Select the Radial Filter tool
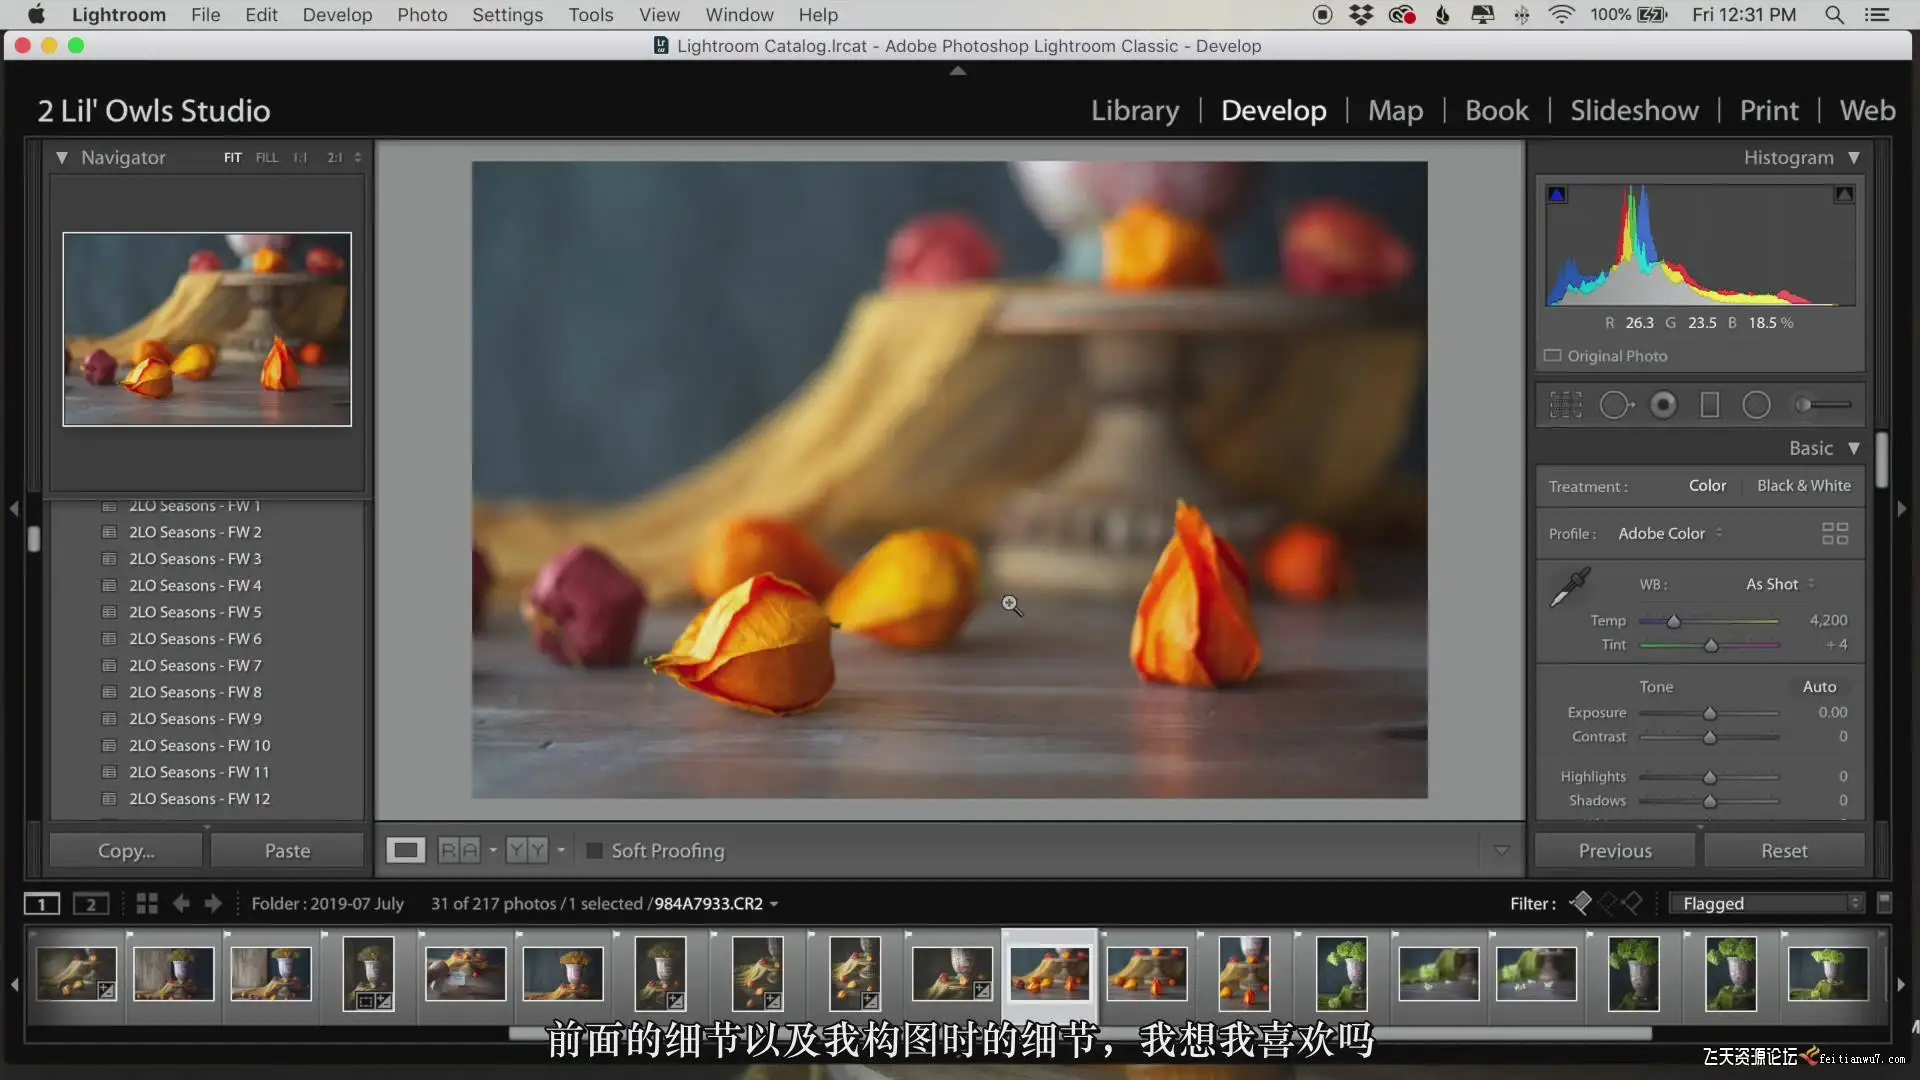 (x=1757, y=405)
